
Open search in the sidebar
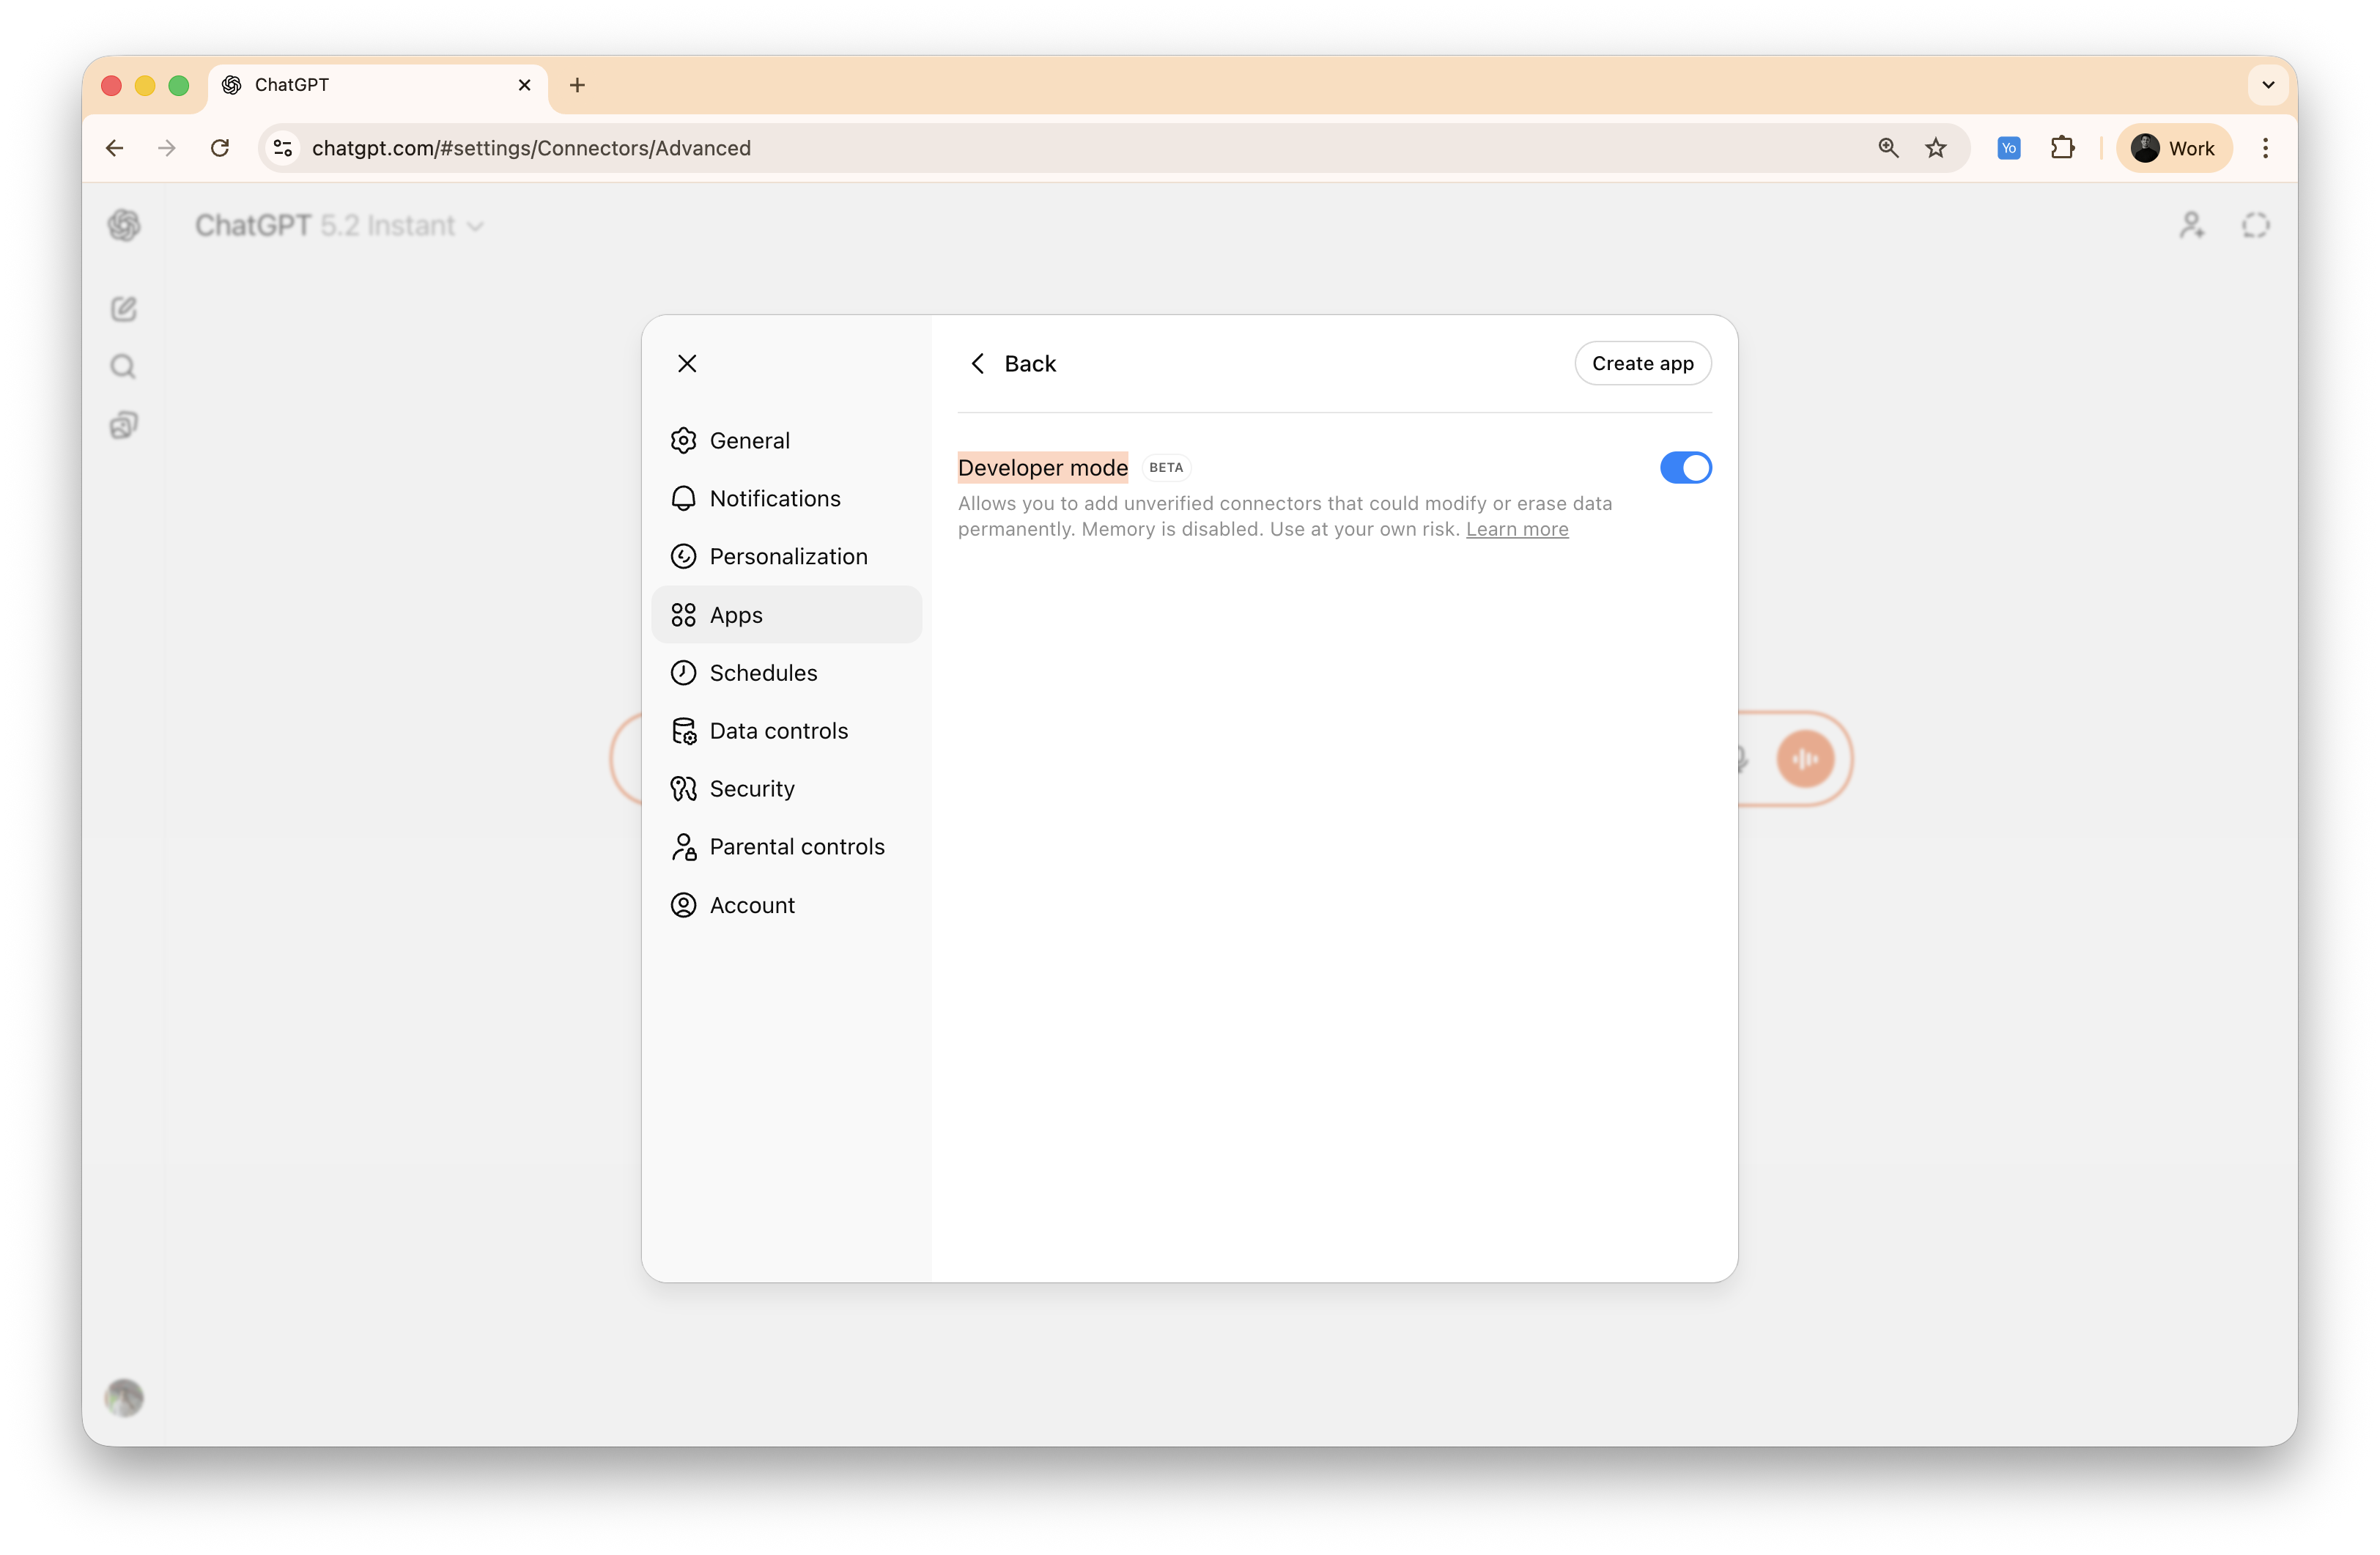tap(122, 366)
